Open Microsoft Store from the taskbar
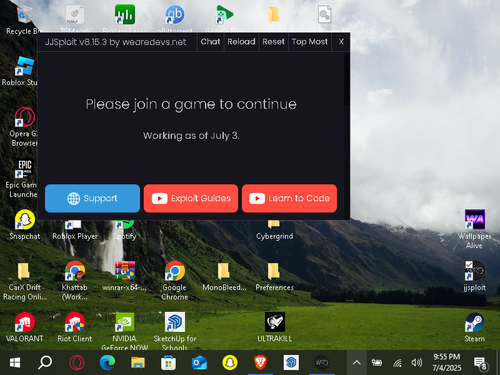Image resolution: width=500 pixels, height=375 pixels. pyautogui.click(x=168, y=363)
